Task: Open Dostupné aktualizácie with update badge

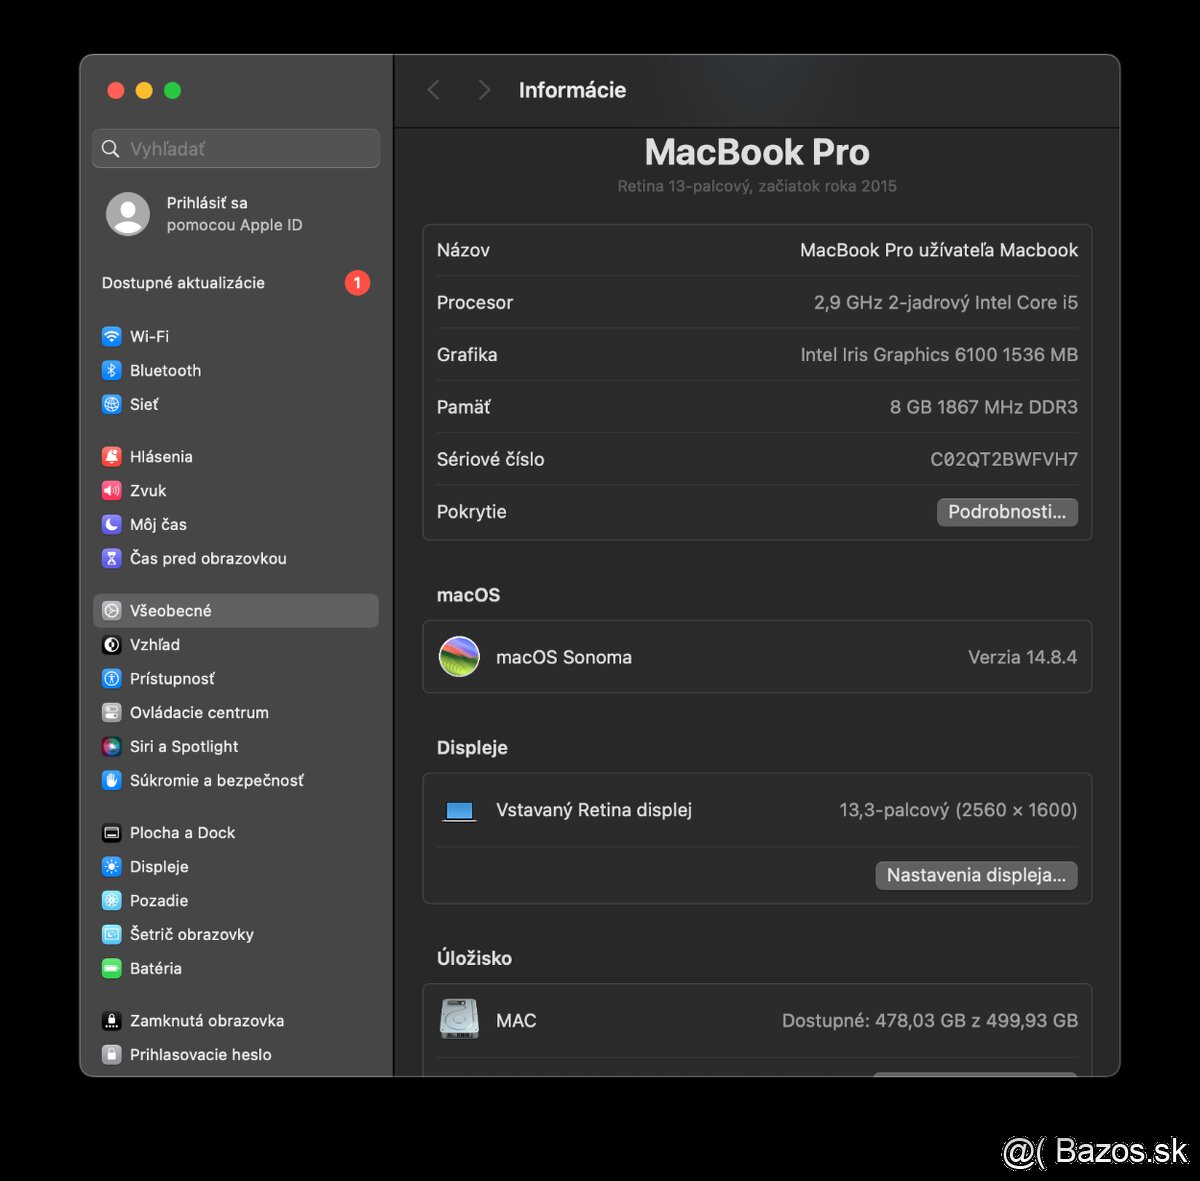Action: pos(183,283)
